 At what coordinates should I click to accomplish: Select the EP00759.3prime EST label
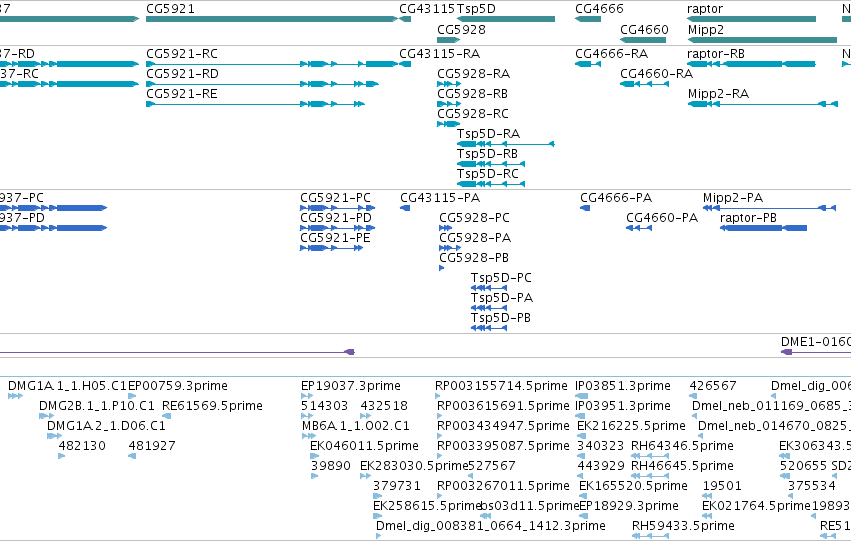[x=178, y=386]
